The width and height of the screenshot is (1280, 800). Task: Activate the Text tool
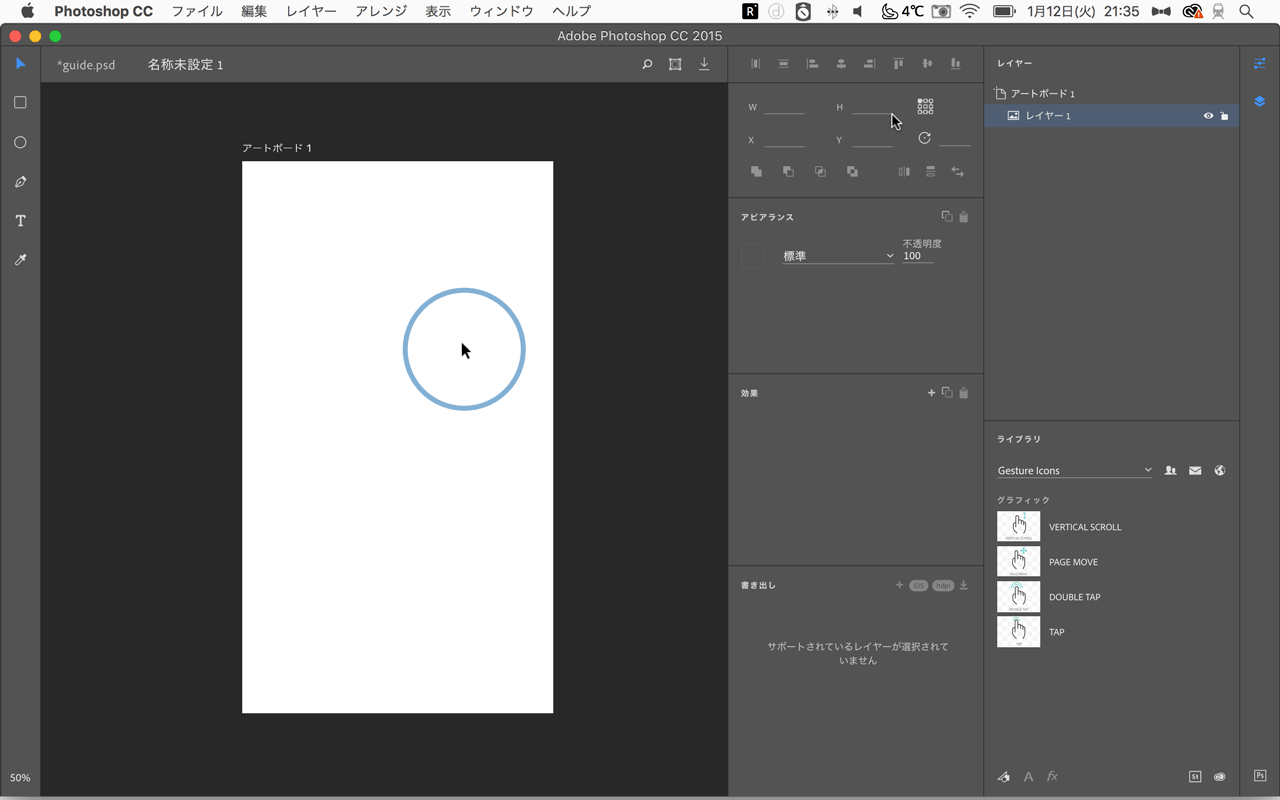click(x=20, y=221)
